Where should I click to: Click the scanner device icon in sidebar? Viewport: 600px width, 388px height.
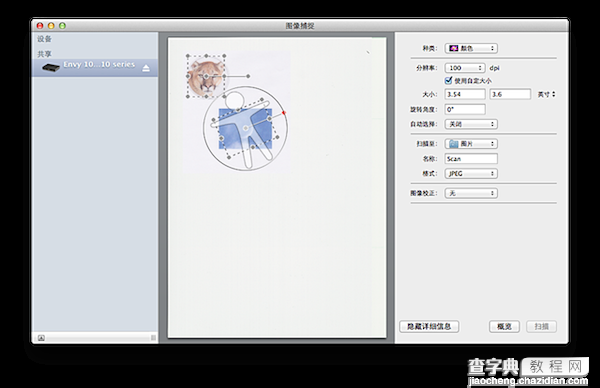point(51,68)
